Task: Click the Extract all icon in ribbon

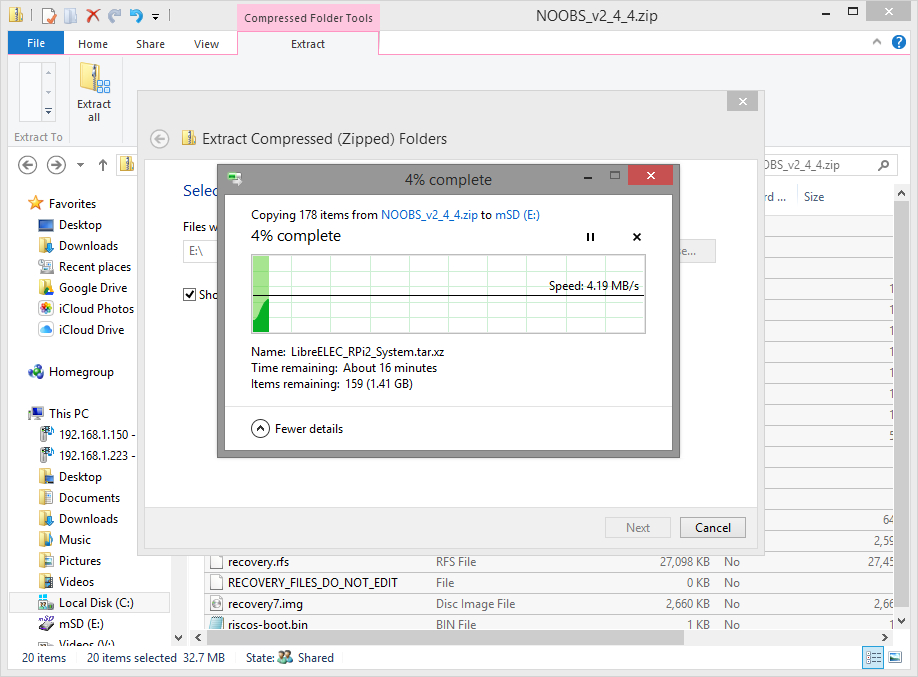Action: (94, 93)
